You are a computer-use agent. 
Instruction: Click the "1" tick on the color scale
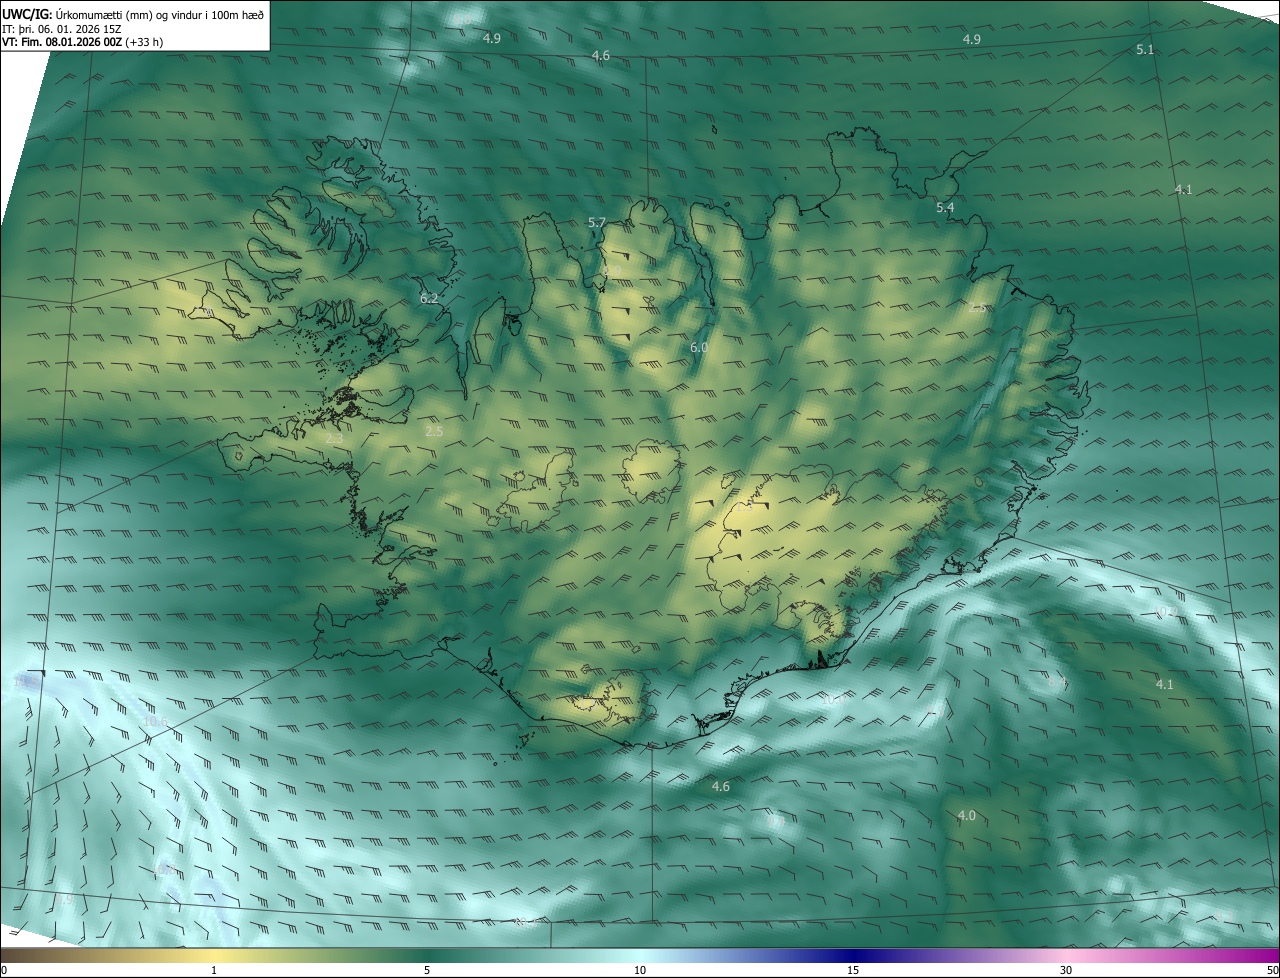214,970
